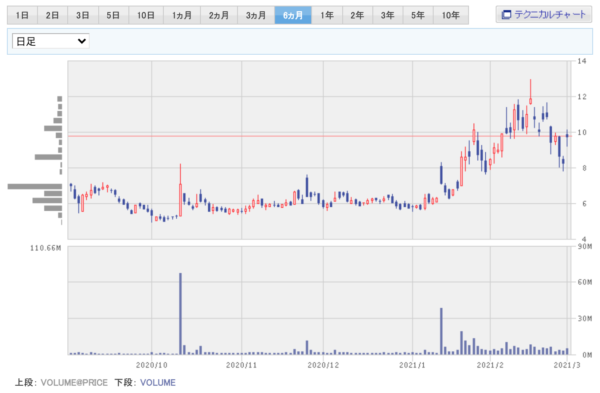
Task: Click the highest red candlestick near 12
Action: pyautogui.click(x=530, y=92)
